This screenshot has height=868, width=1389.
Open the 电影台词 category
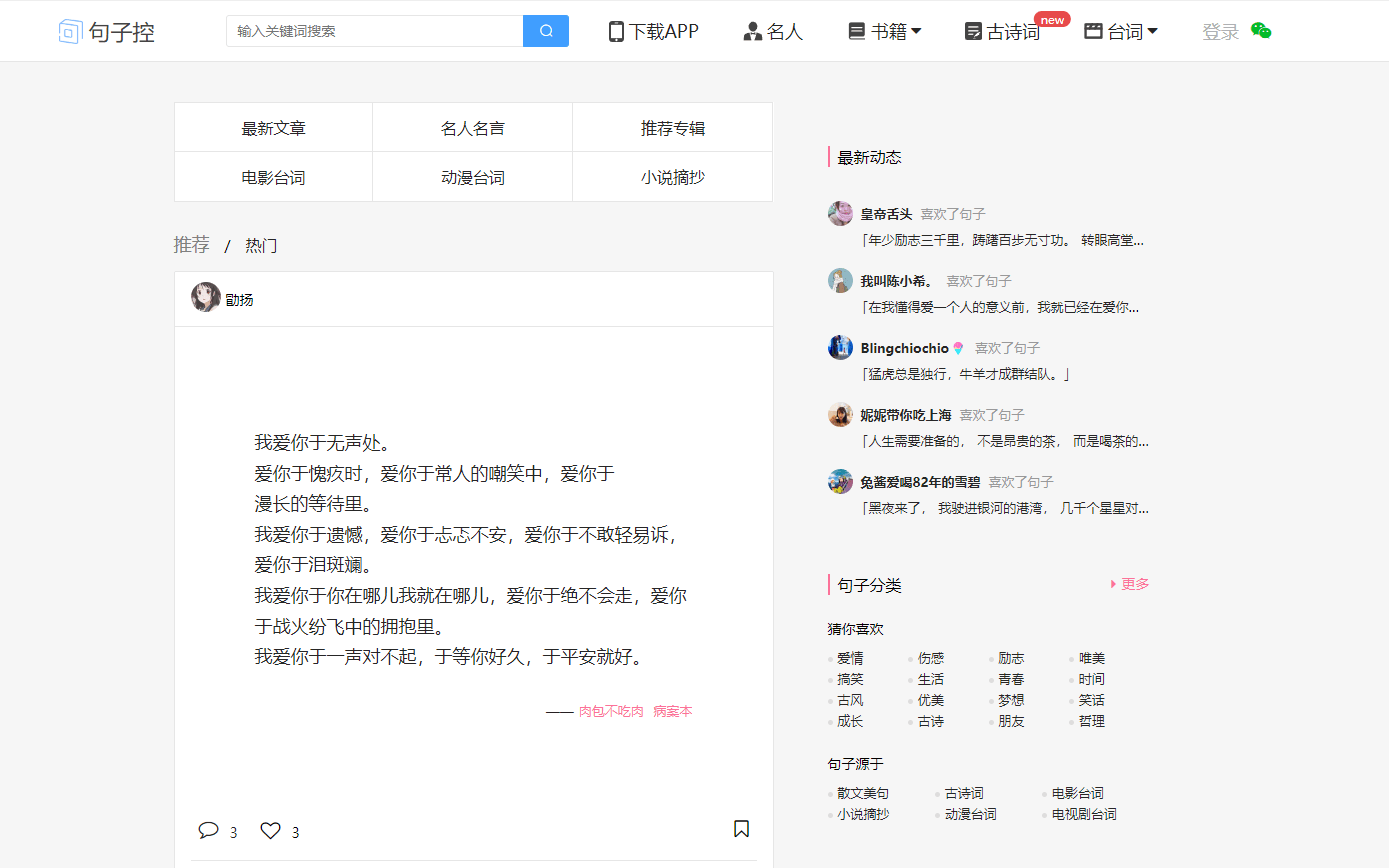coord(273,176)
